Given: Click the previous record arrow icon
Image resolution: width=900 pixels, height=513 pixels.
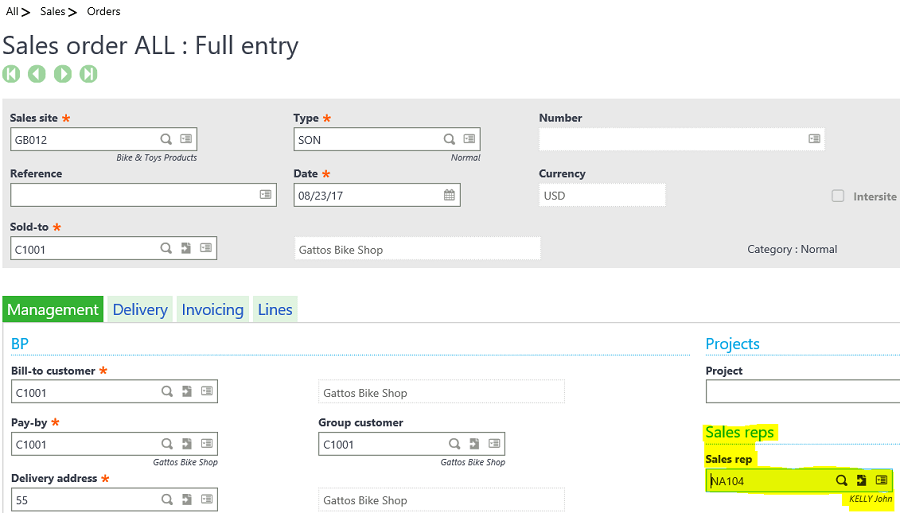Looking at the screenshot, I should pos(37,74).
